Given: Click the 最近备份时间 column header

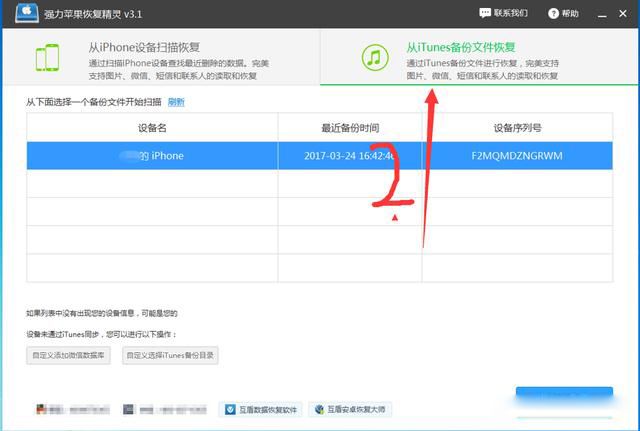Looking at the screenshot, I should coord(349,127).
